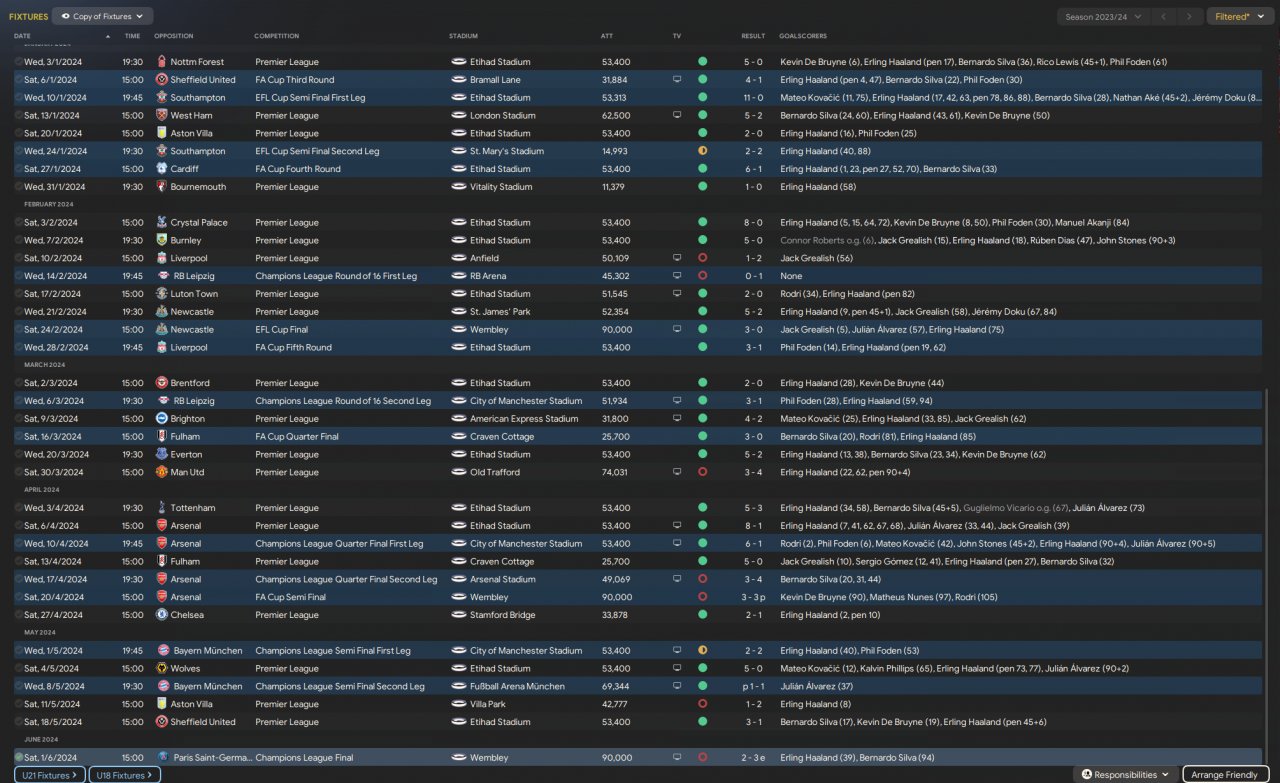Open U18 Fixtures
This screenshot has height=783, width=1280.
point(125,775)
